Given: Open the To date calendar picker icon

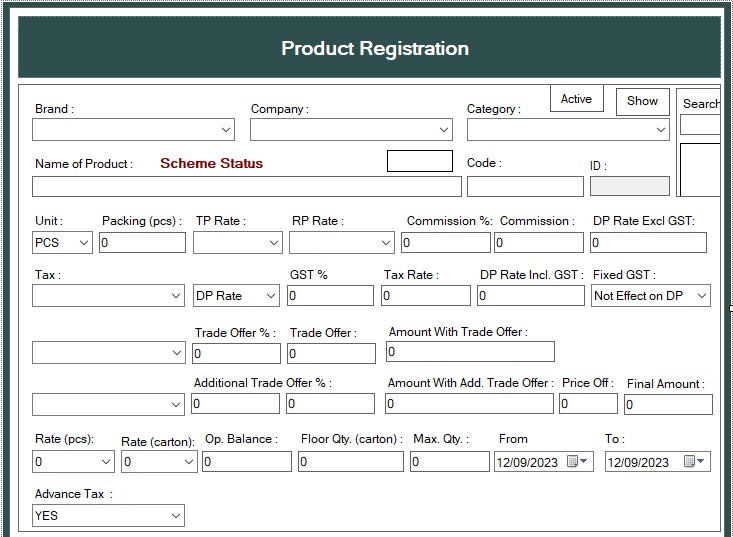Looking at the screenshot, I should [694, 462].
